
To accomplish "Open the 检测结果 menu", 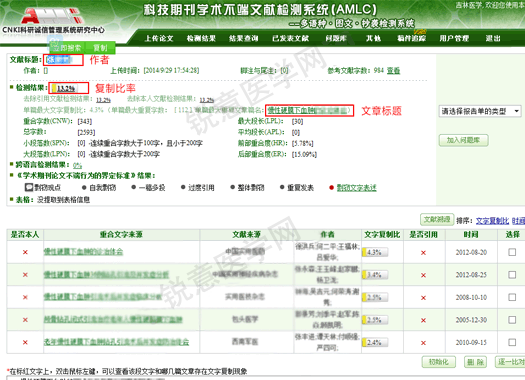I will point(201,39).
